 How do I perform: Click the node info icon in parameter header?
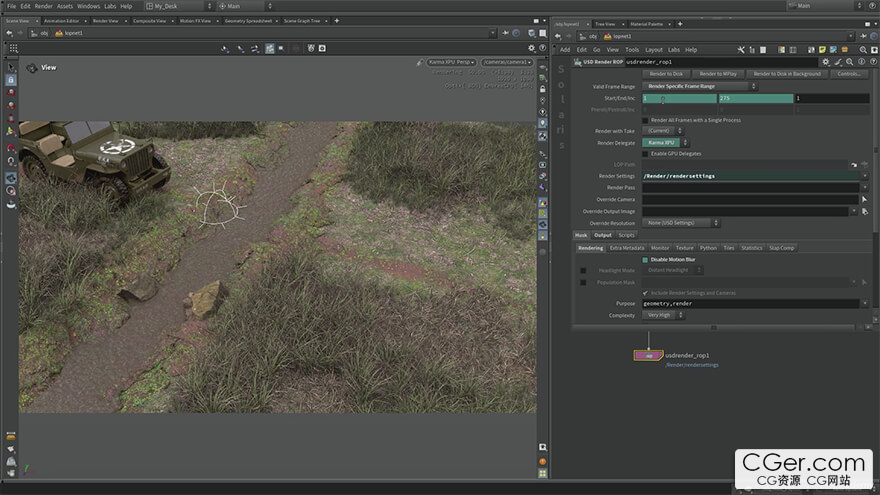861,62
